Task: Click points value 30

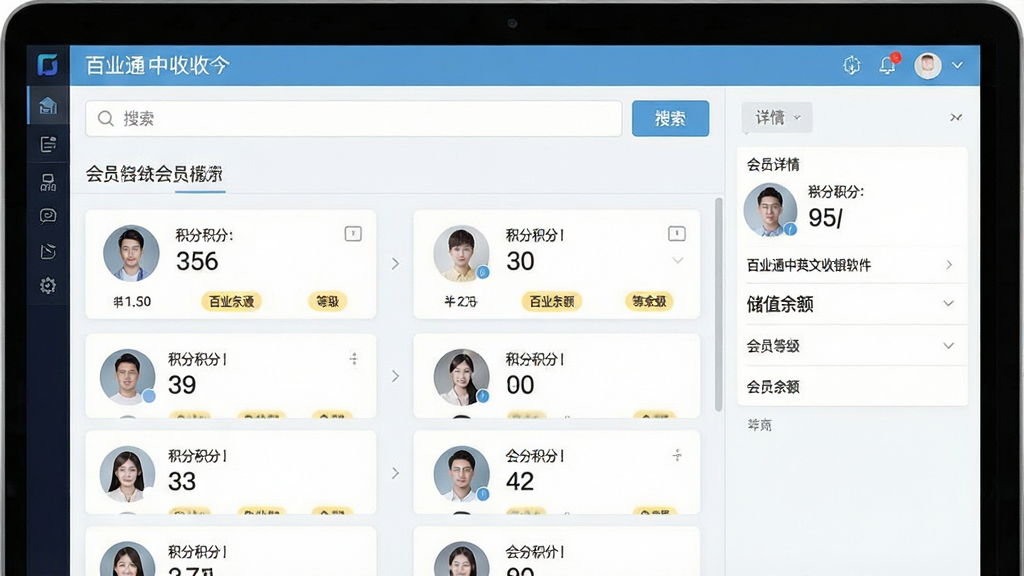Action: click(x=520, y=261)
